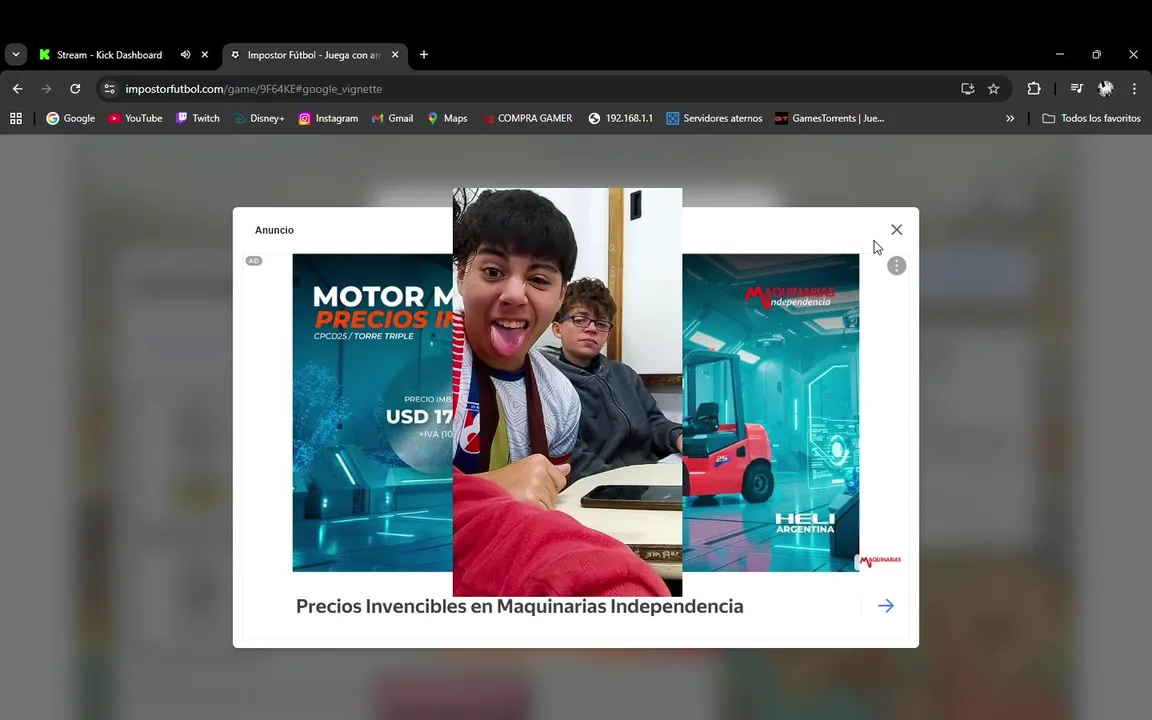1152x720 pixels.
Task: Go back to the previous page
Action: (18, 89)
